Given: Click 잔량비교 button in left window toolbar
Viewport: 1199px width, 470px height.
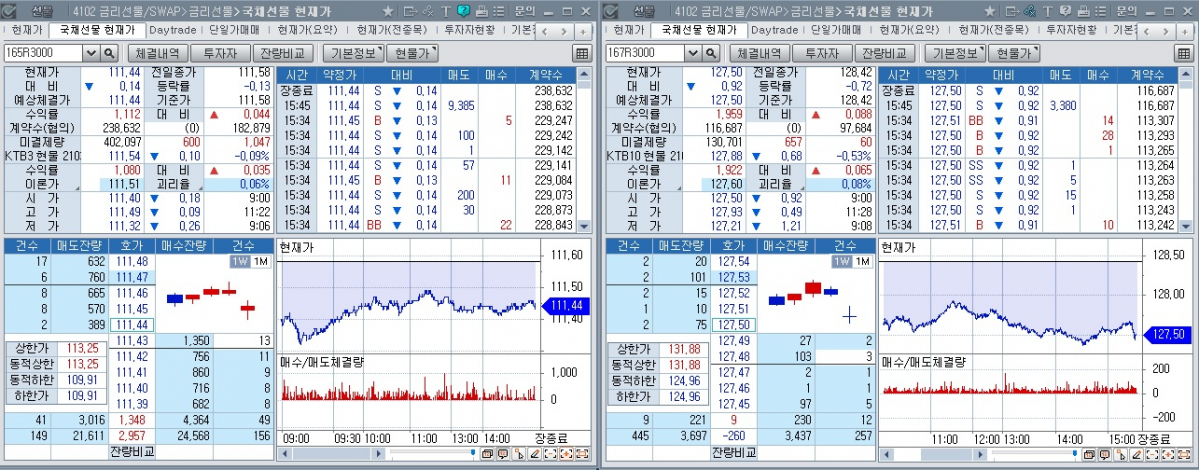Looking at the screenshot, I should click(282, 53).
